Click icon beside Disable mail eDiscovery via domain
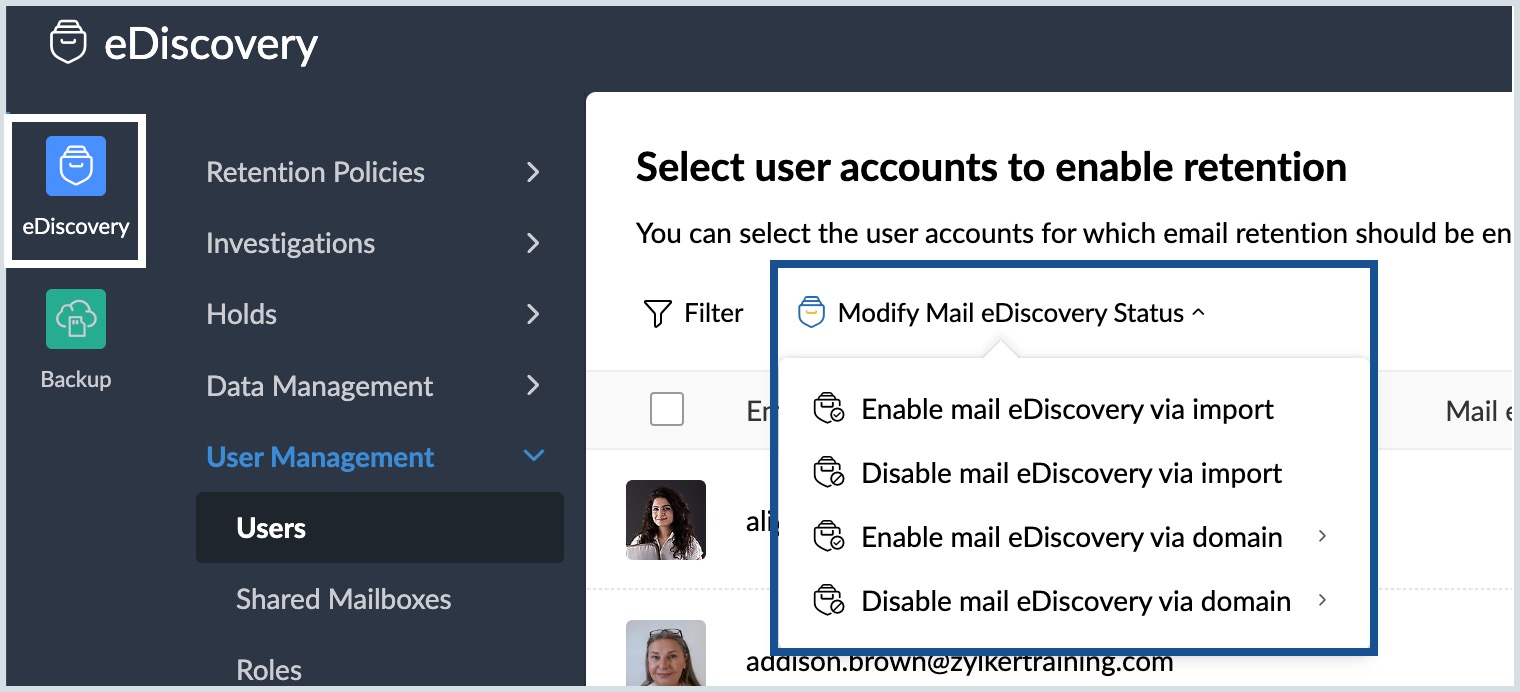 pos(829,601)
